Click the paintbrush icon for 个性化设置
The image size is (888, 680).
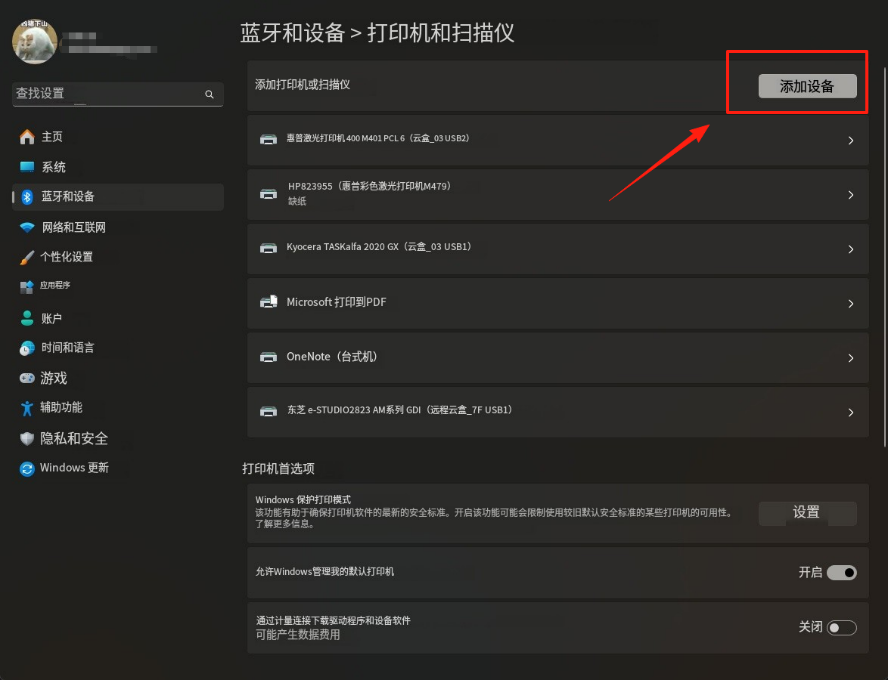27,258
